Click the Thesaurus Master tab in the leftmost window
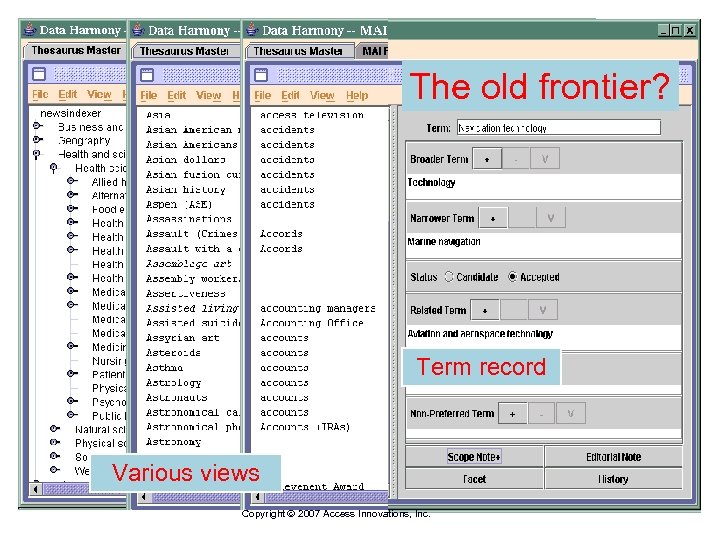 coord(76,50)
